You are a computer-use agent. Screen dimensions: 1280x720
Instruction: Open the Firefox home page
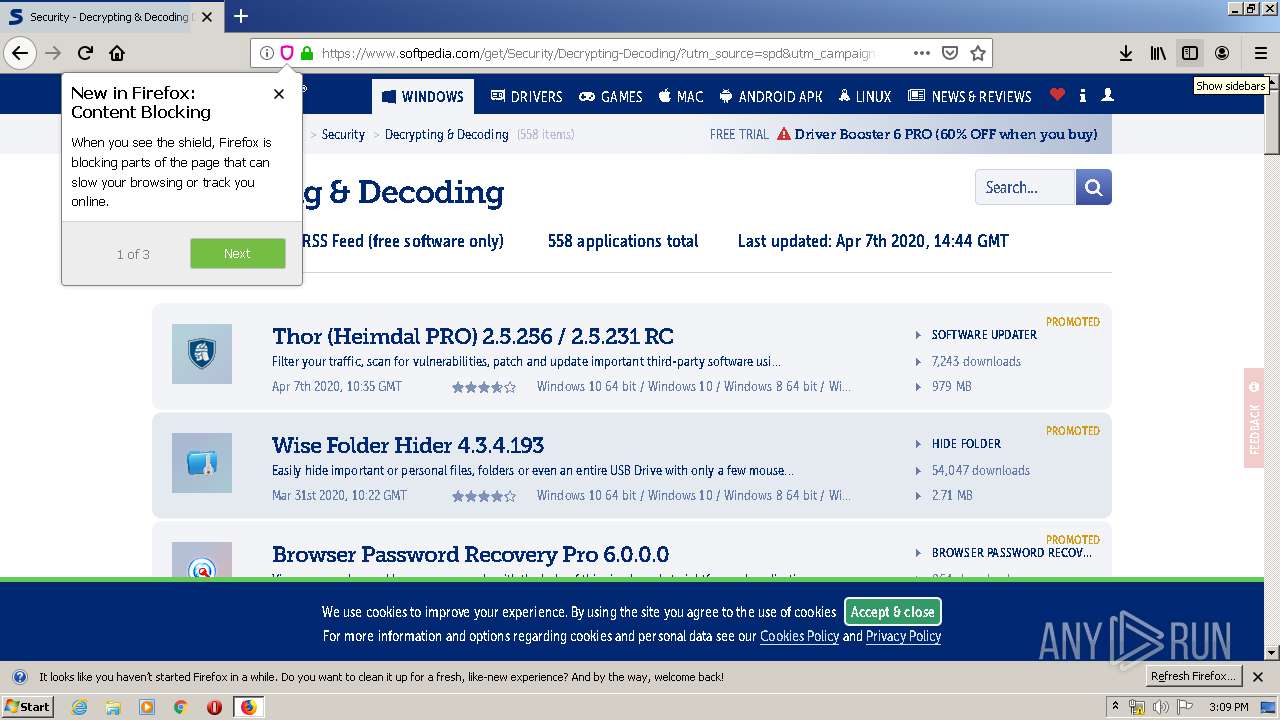(117, 53)
